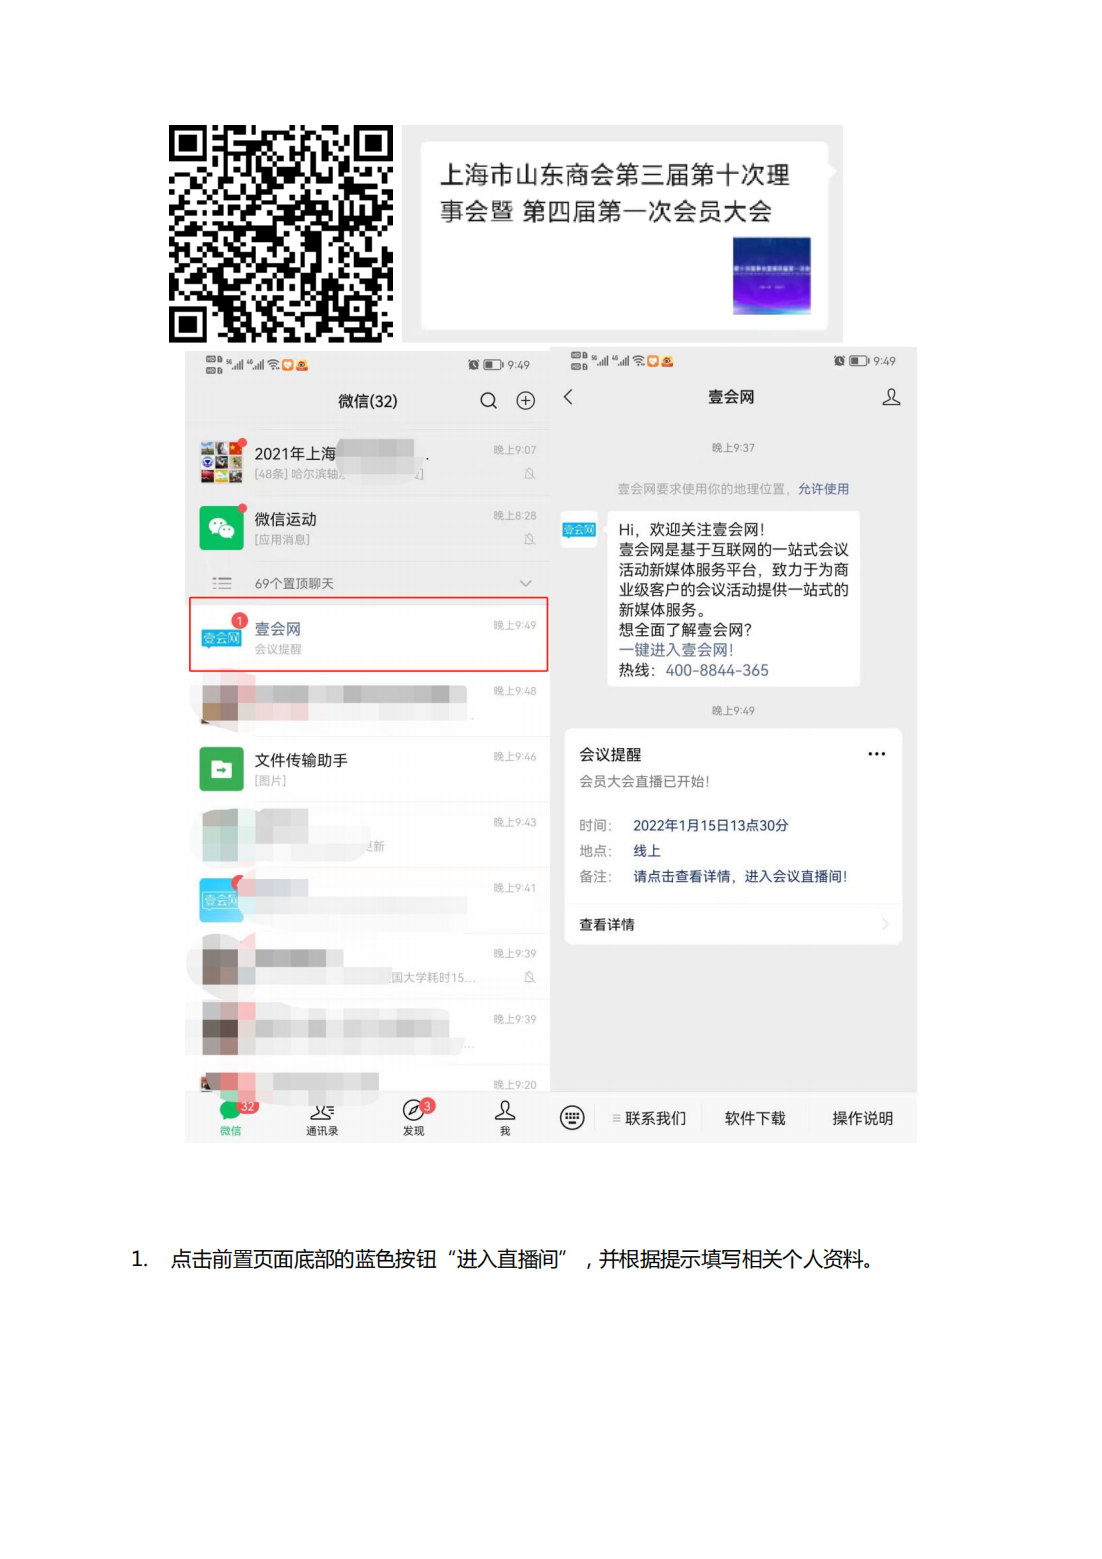
Task: Open the 2021年上海 group chat
Action: (368, 461)
